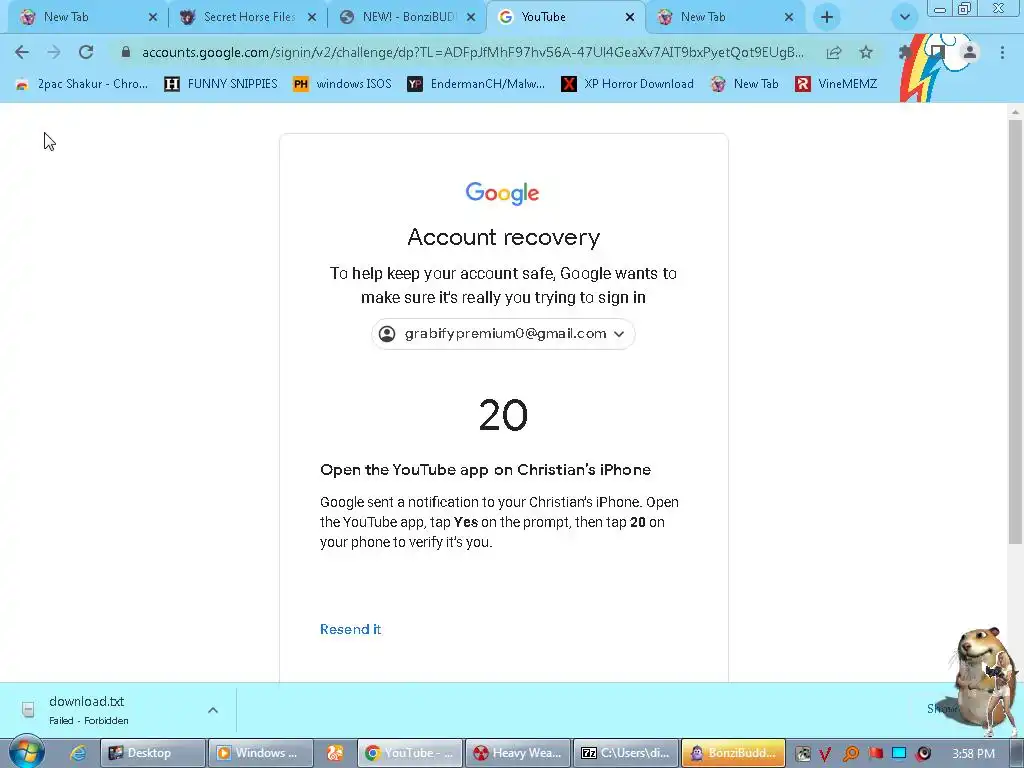1024x768 pixels.
Task: Open YouTube Chrome taskbar button
Action: pos(410,753)
